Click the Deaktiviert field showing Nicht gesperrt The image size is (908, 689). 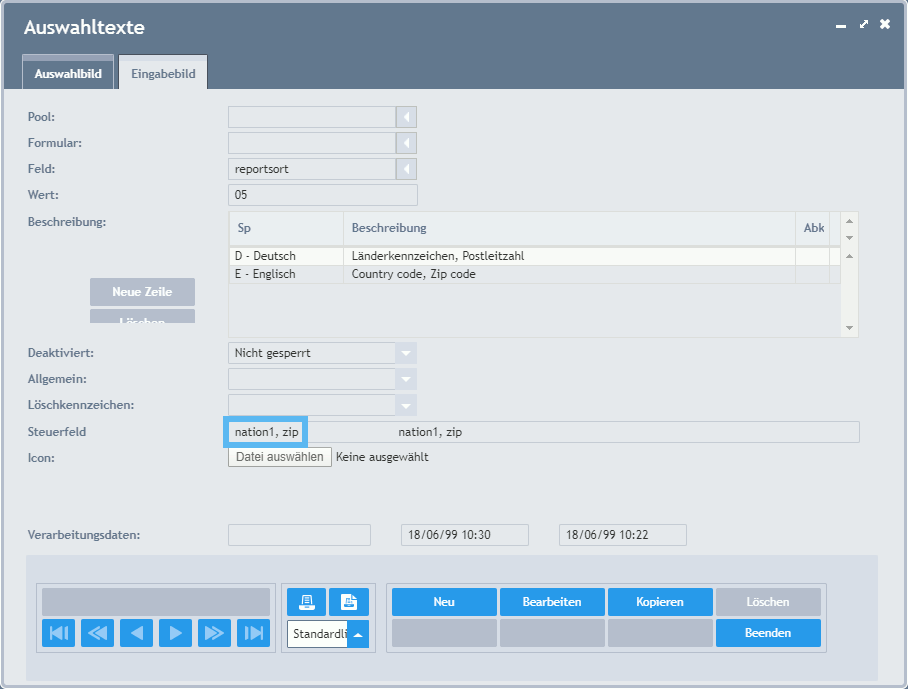(x=312, y=353)
